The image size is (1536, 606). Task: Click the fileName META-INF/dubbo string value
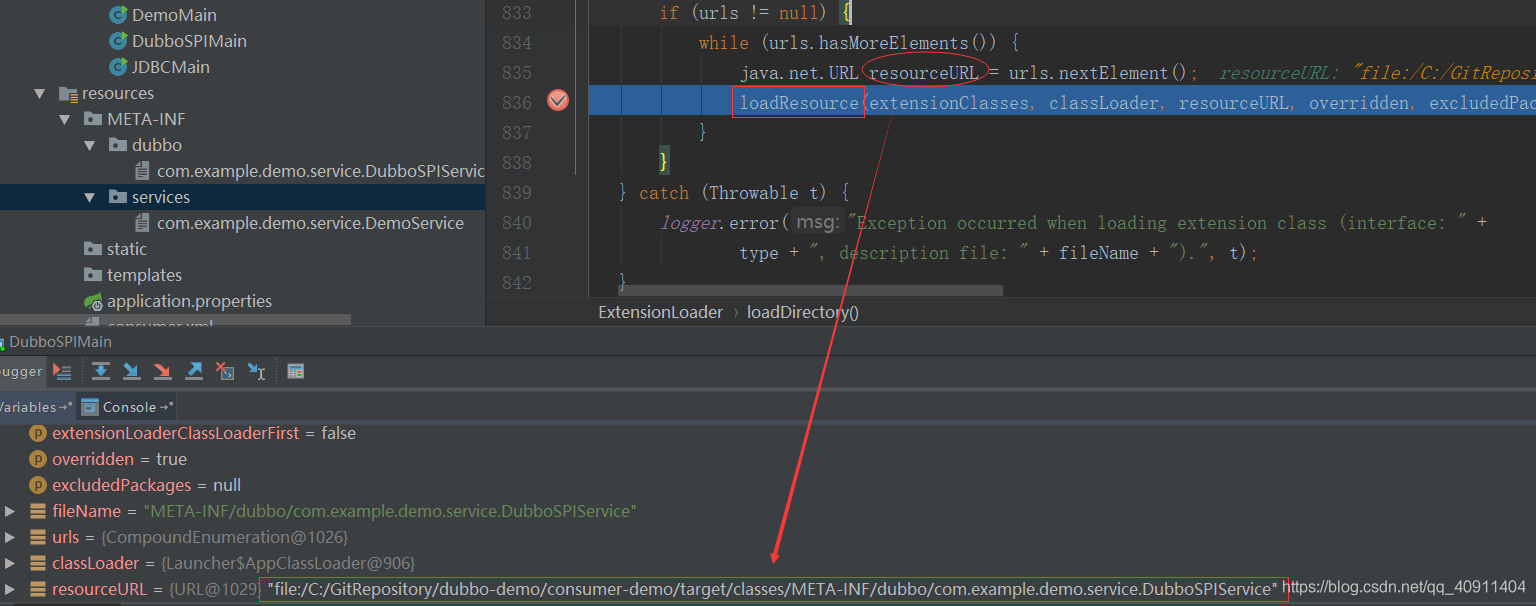[391, 511]
